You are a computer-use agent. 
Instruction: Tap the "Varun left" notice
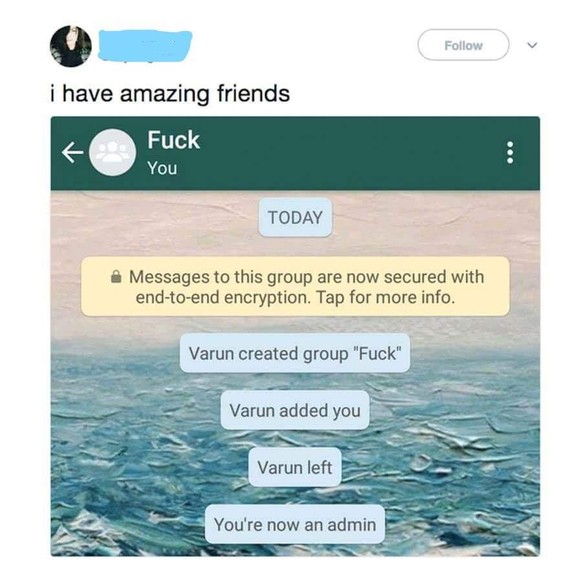click(295, 467)
